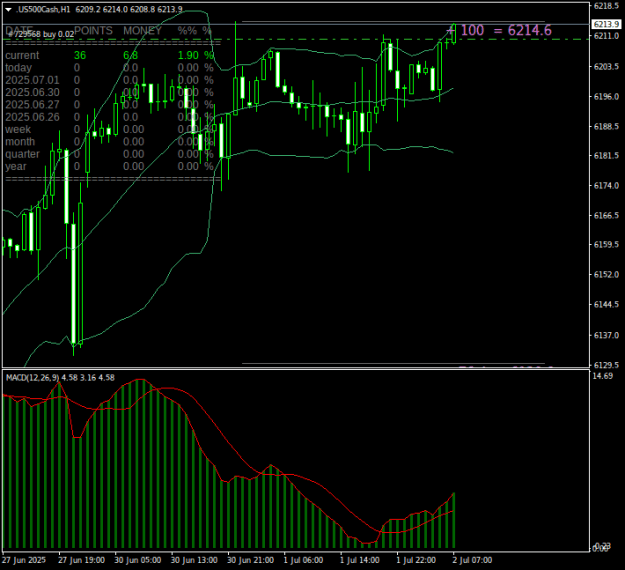Click the 30 Jun 21:00 time label
Viewport: 625px width, 570px height.
pos(250,560)
